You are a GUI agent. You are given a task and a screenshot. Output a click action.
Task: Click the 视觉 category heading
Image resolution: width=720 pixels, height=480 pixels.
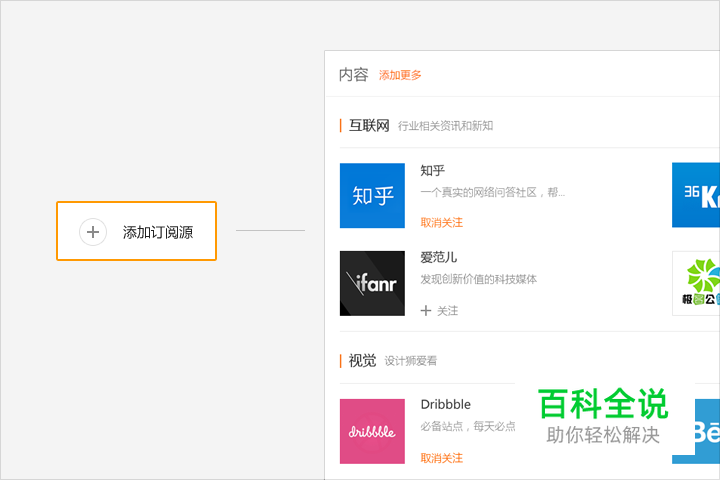click(x=362, y=361)
